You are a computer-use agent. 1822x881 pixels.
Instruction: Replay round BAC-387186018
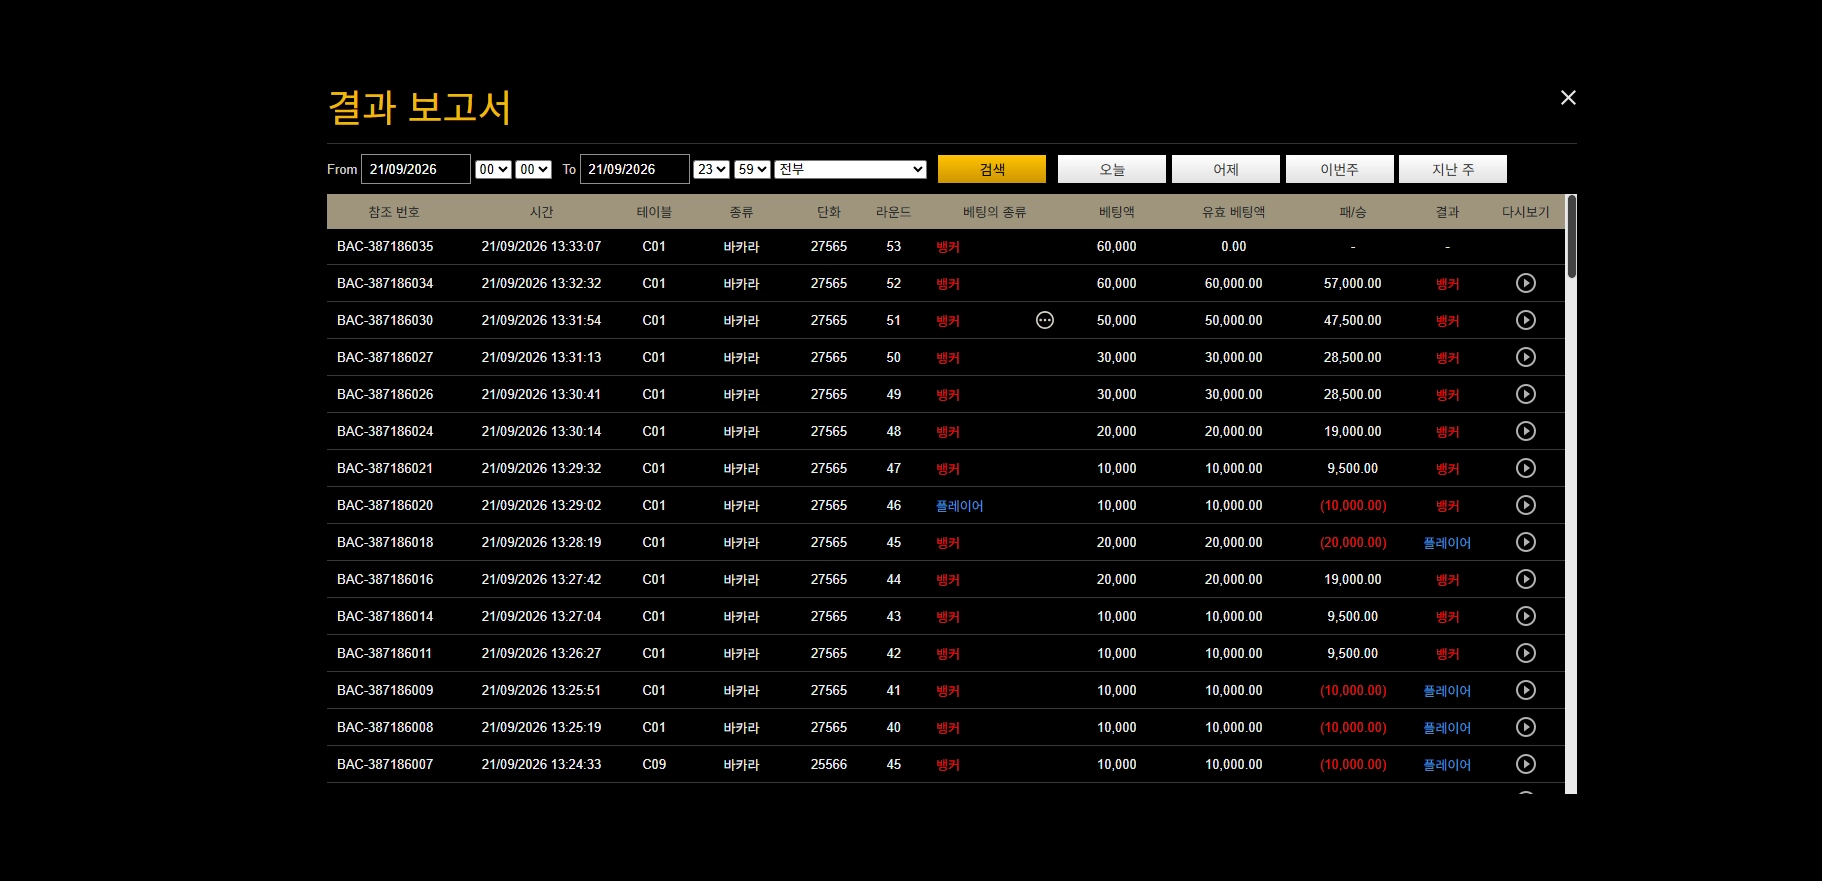(1525, 542)
